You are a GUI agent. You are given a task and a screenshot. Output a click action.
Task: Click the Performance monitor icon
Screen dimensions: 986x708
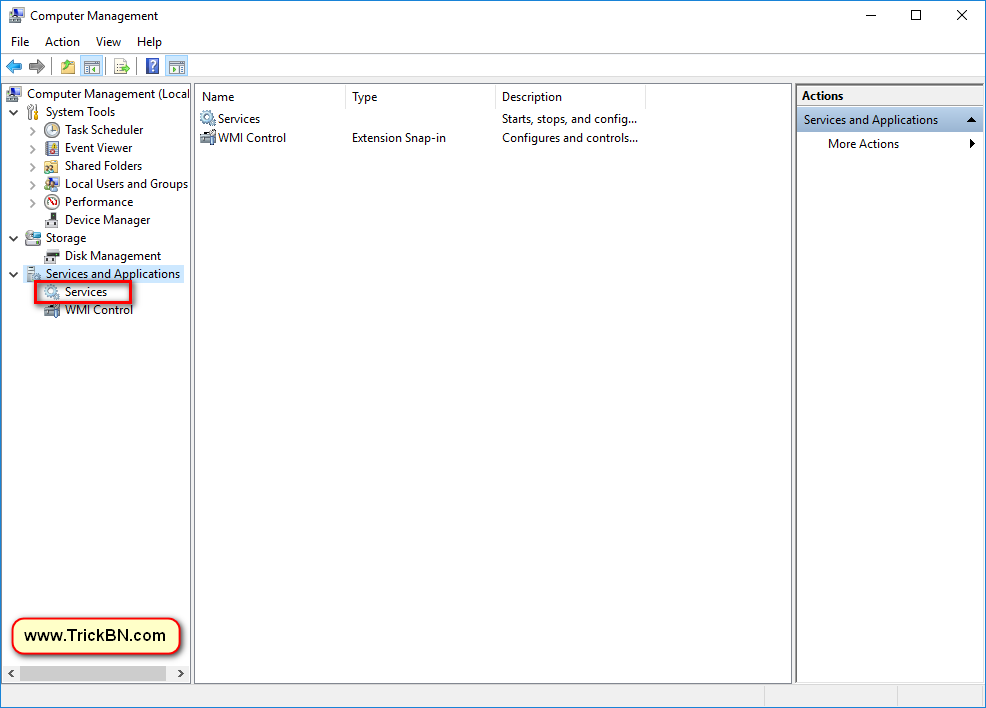tap(52, 202)
